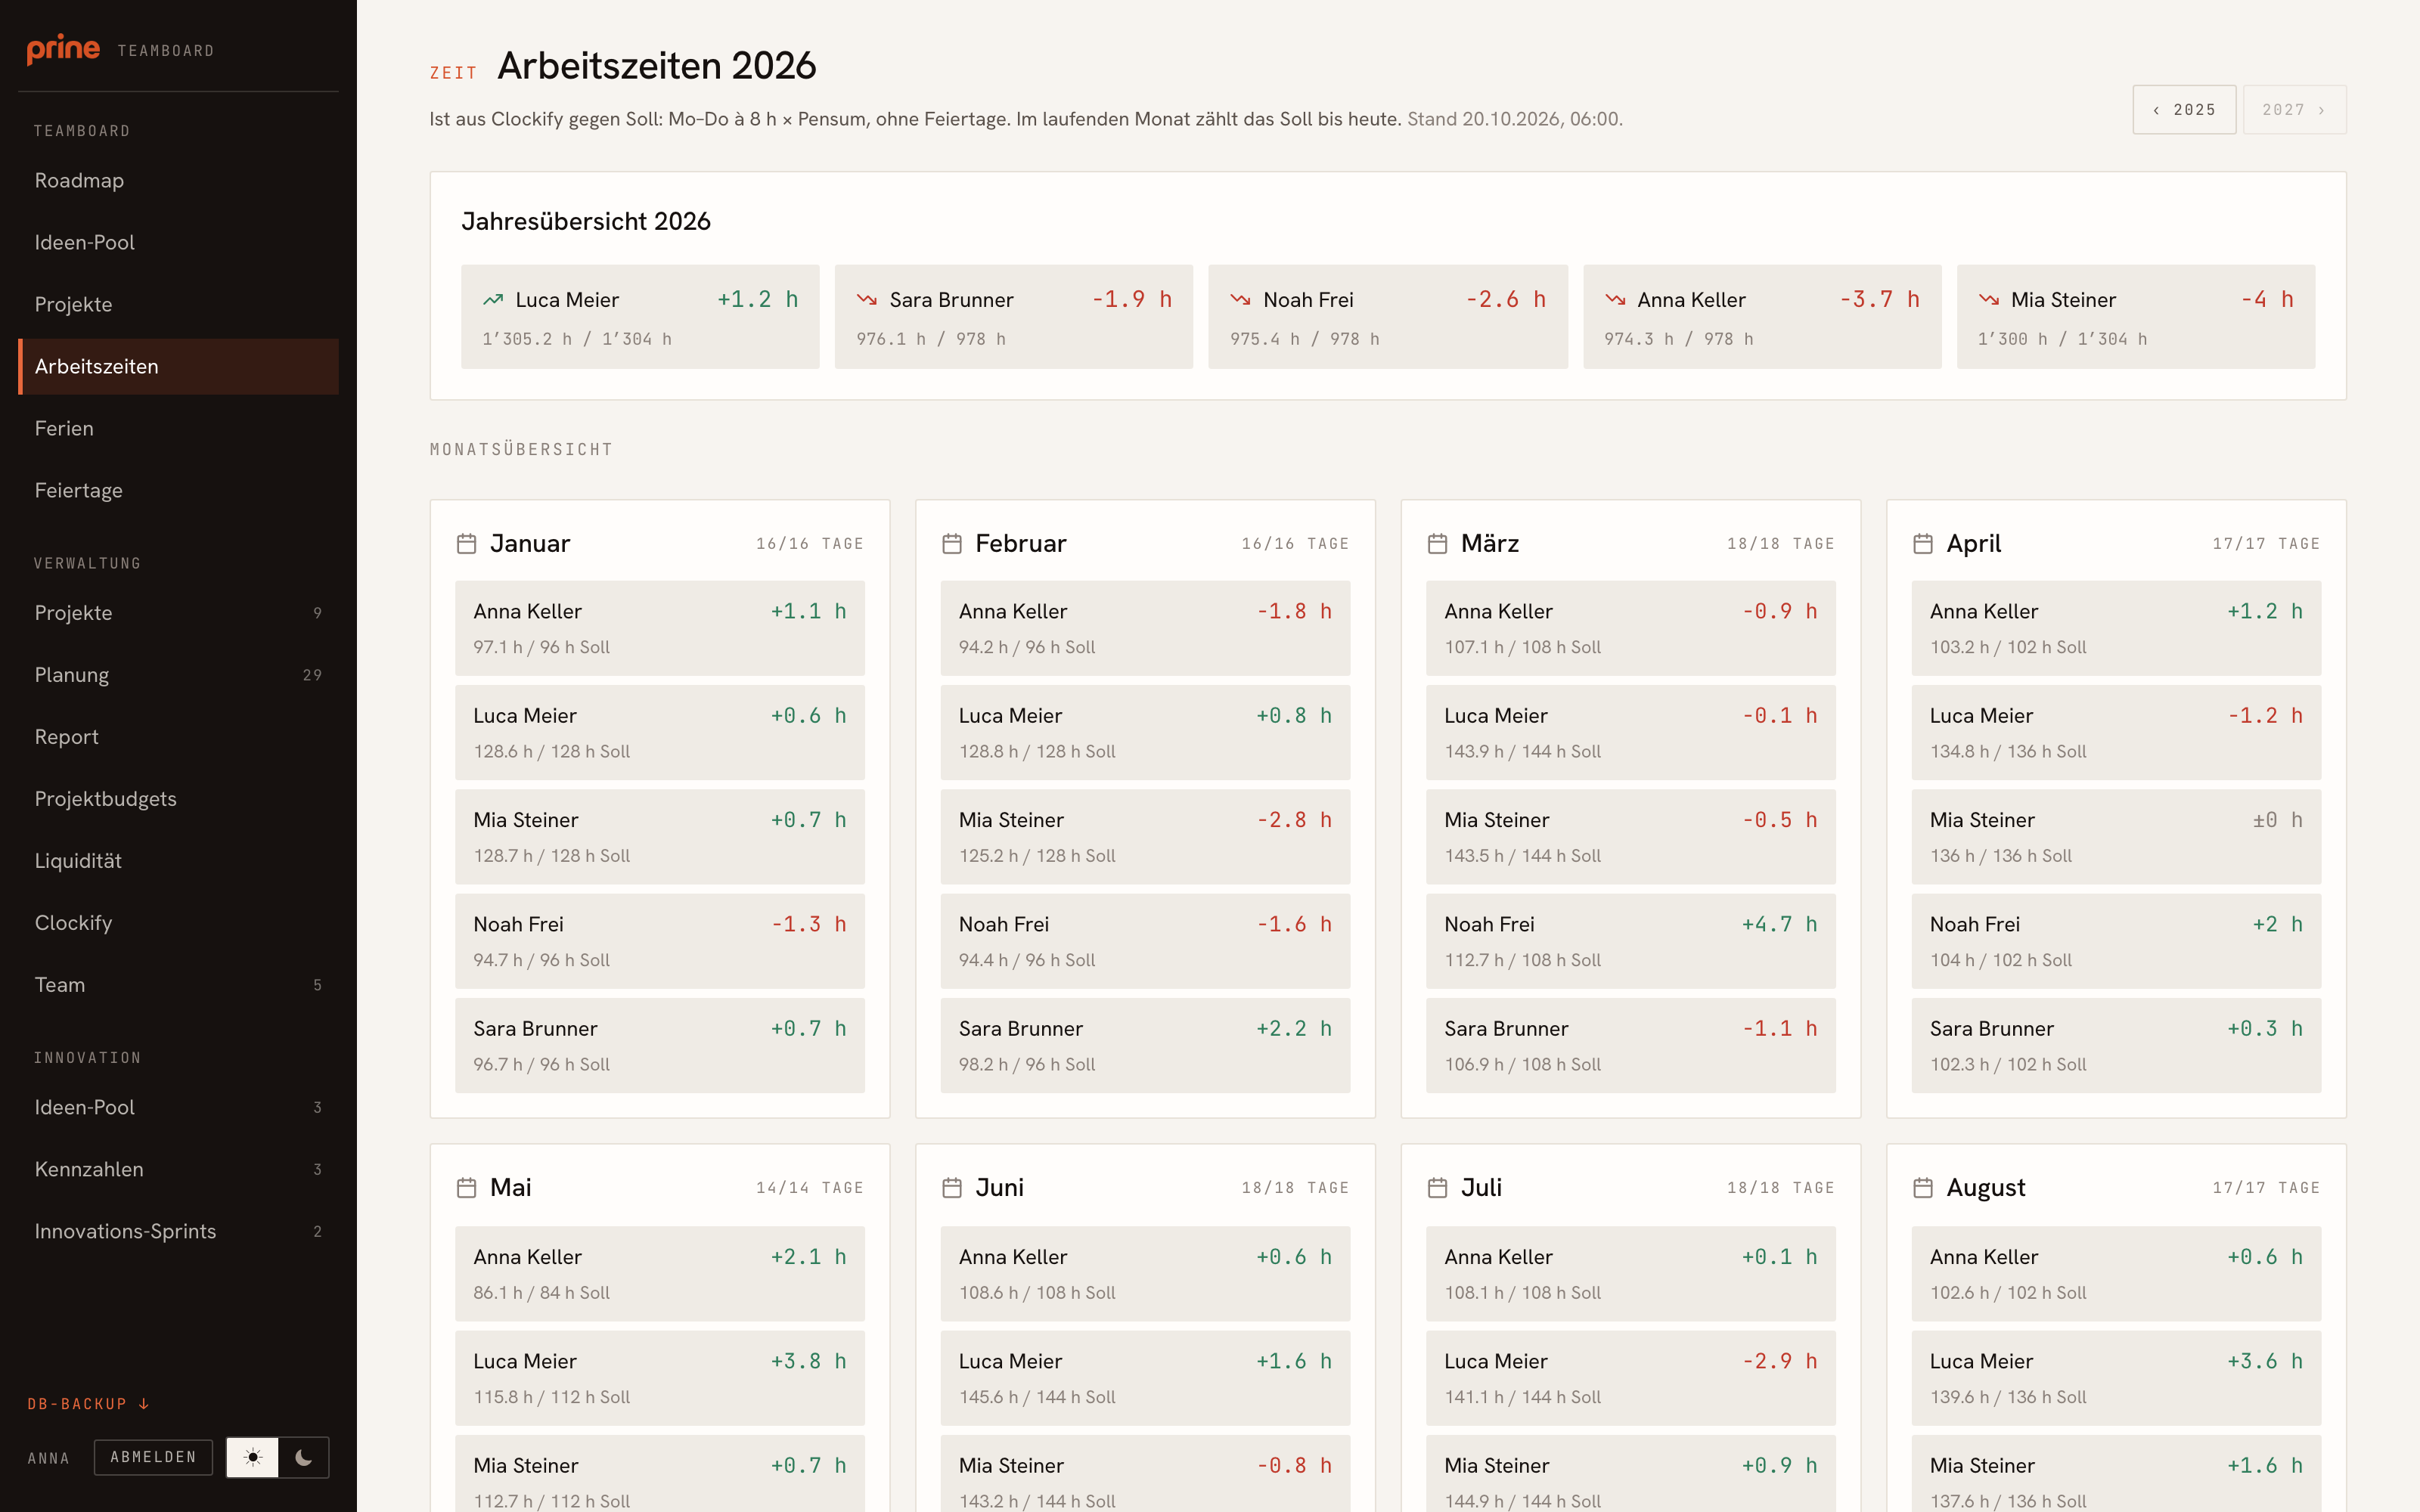The width and height of the screenshot is (2420, 1512).
Task: Click the Februar calendar icon
Action: pos(952,544)
